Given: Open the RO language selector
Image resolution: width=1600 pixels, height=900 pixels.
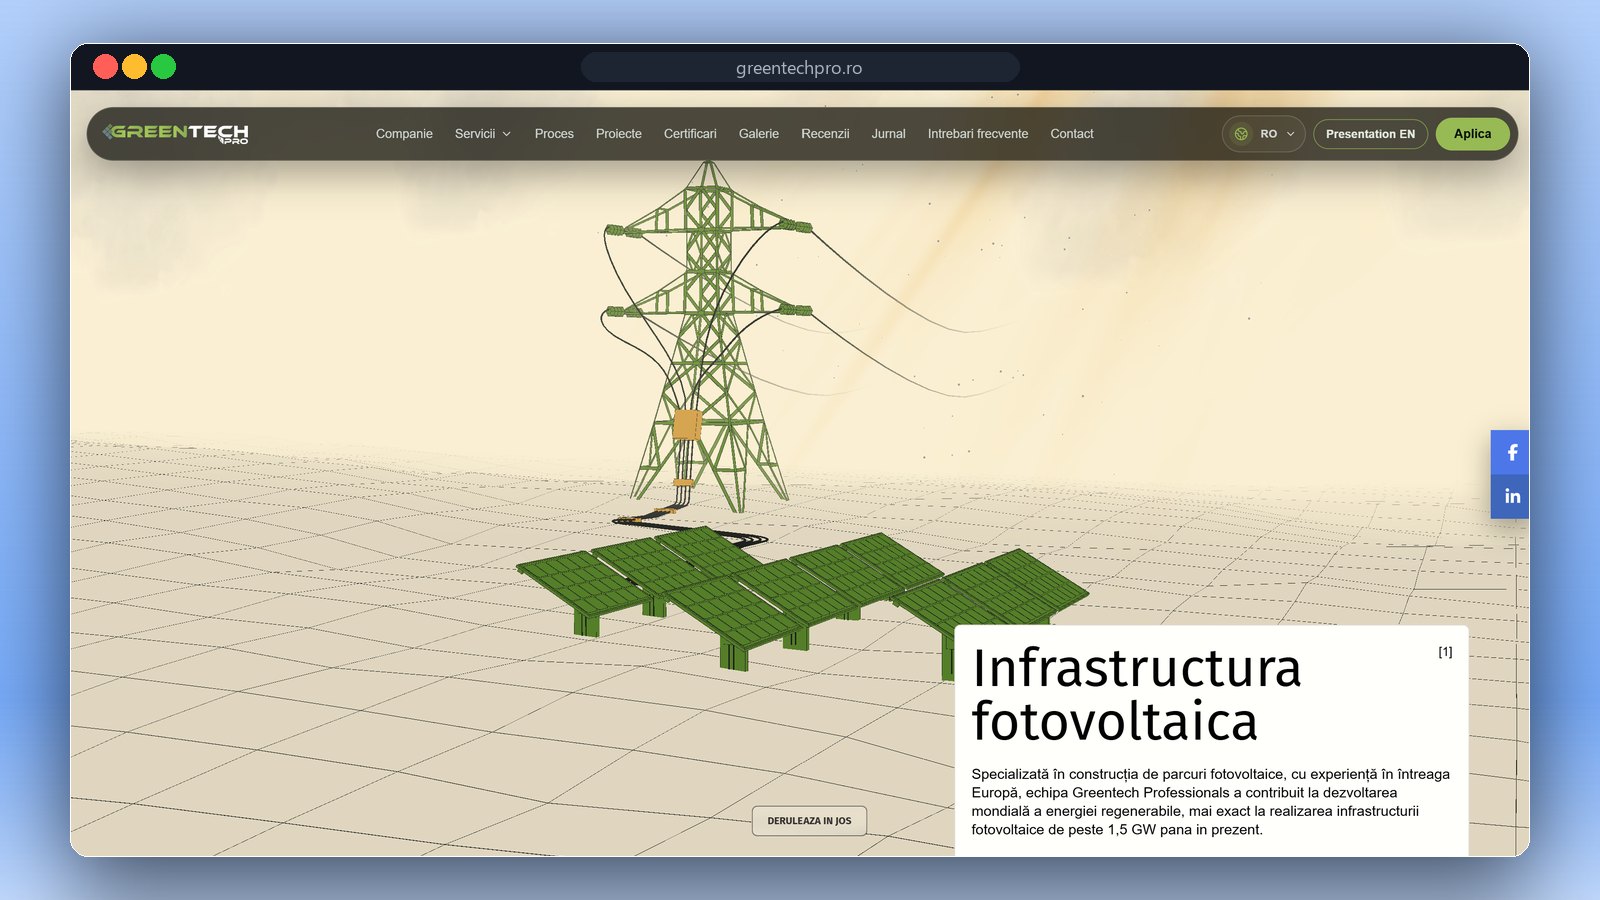Looking at the screenshot, I should pos(1263,134).
